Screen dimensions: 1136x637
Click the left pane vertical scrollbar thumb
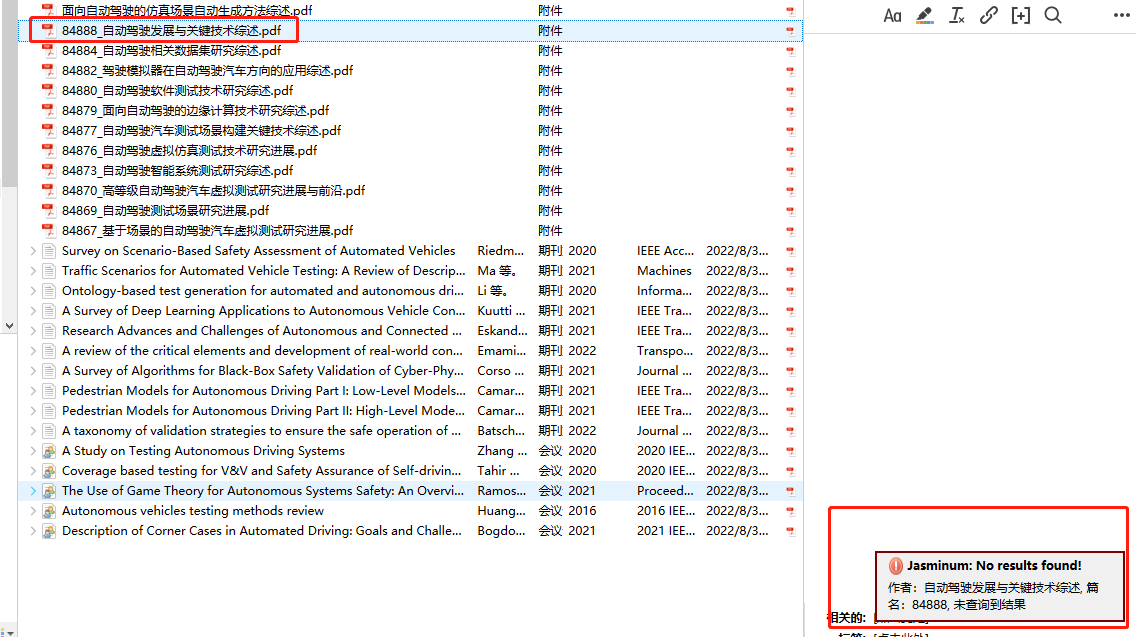[x=9, y=94]
